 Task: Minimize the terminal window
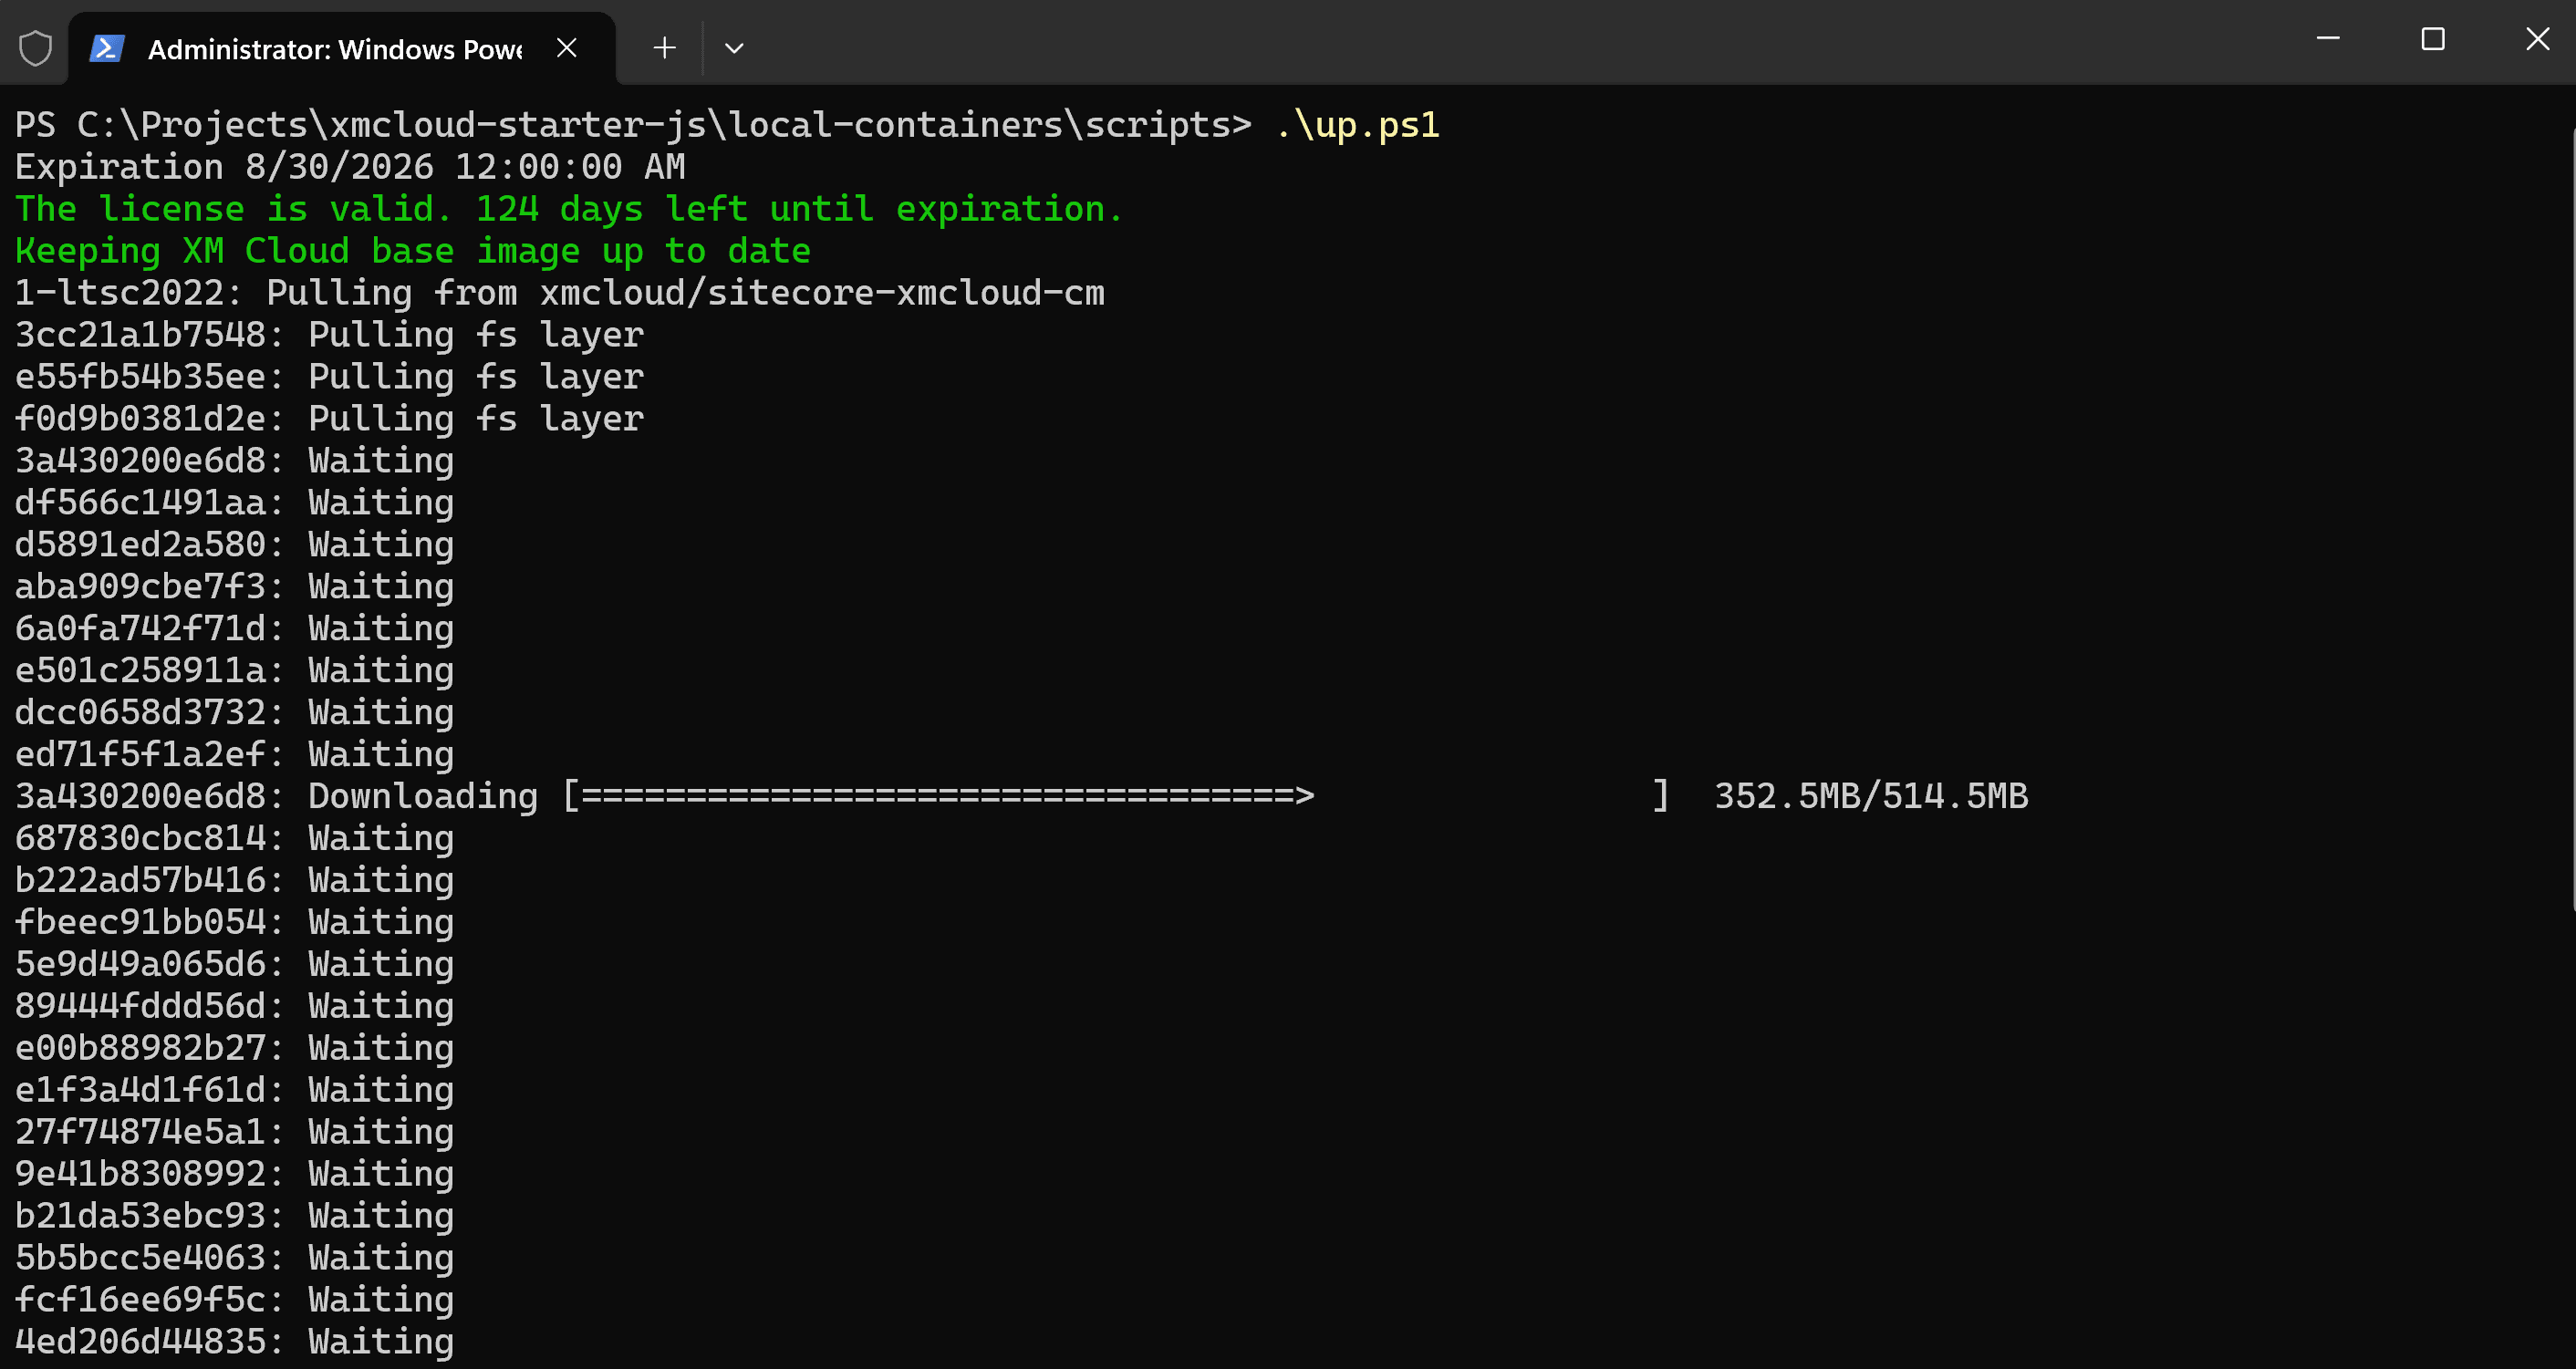(2328, 39)
